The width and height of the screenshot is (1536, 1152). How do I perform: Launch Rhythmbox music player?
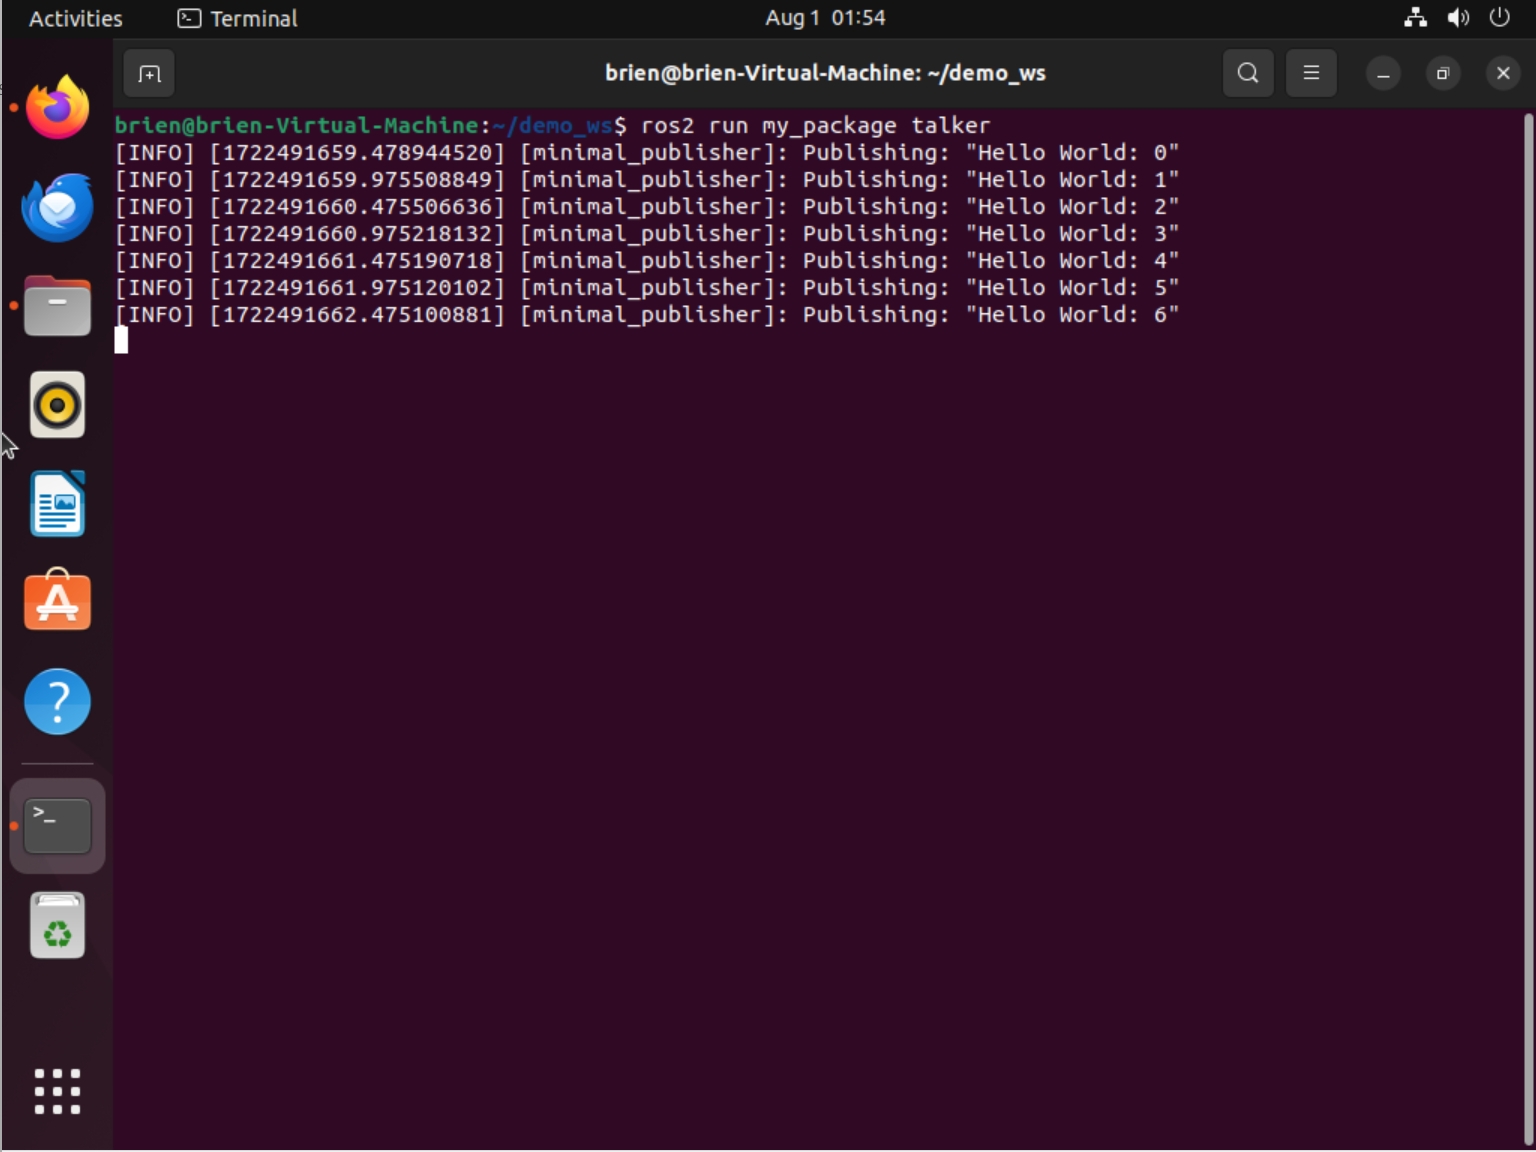57,405
